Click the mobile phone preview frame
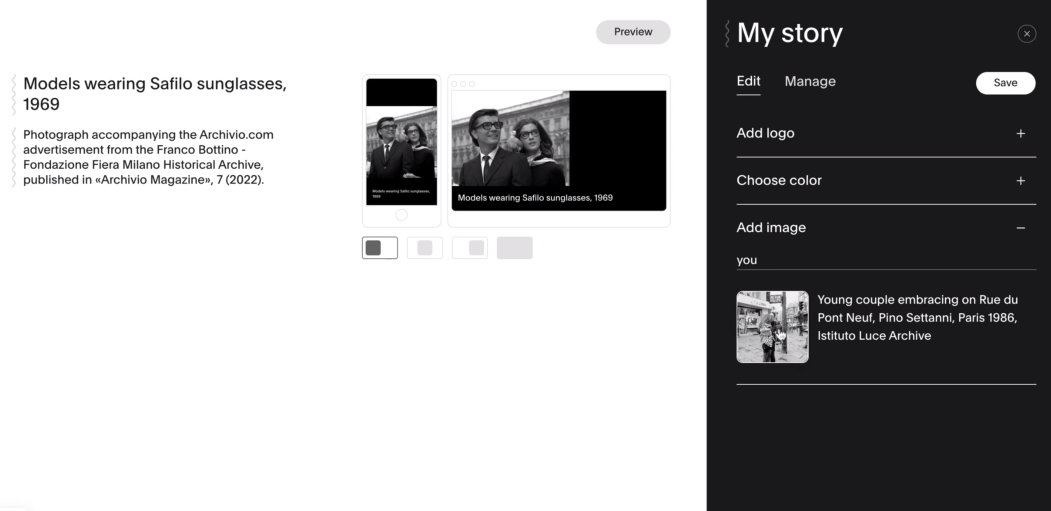The image size is (1051, 511). point(401,151)
